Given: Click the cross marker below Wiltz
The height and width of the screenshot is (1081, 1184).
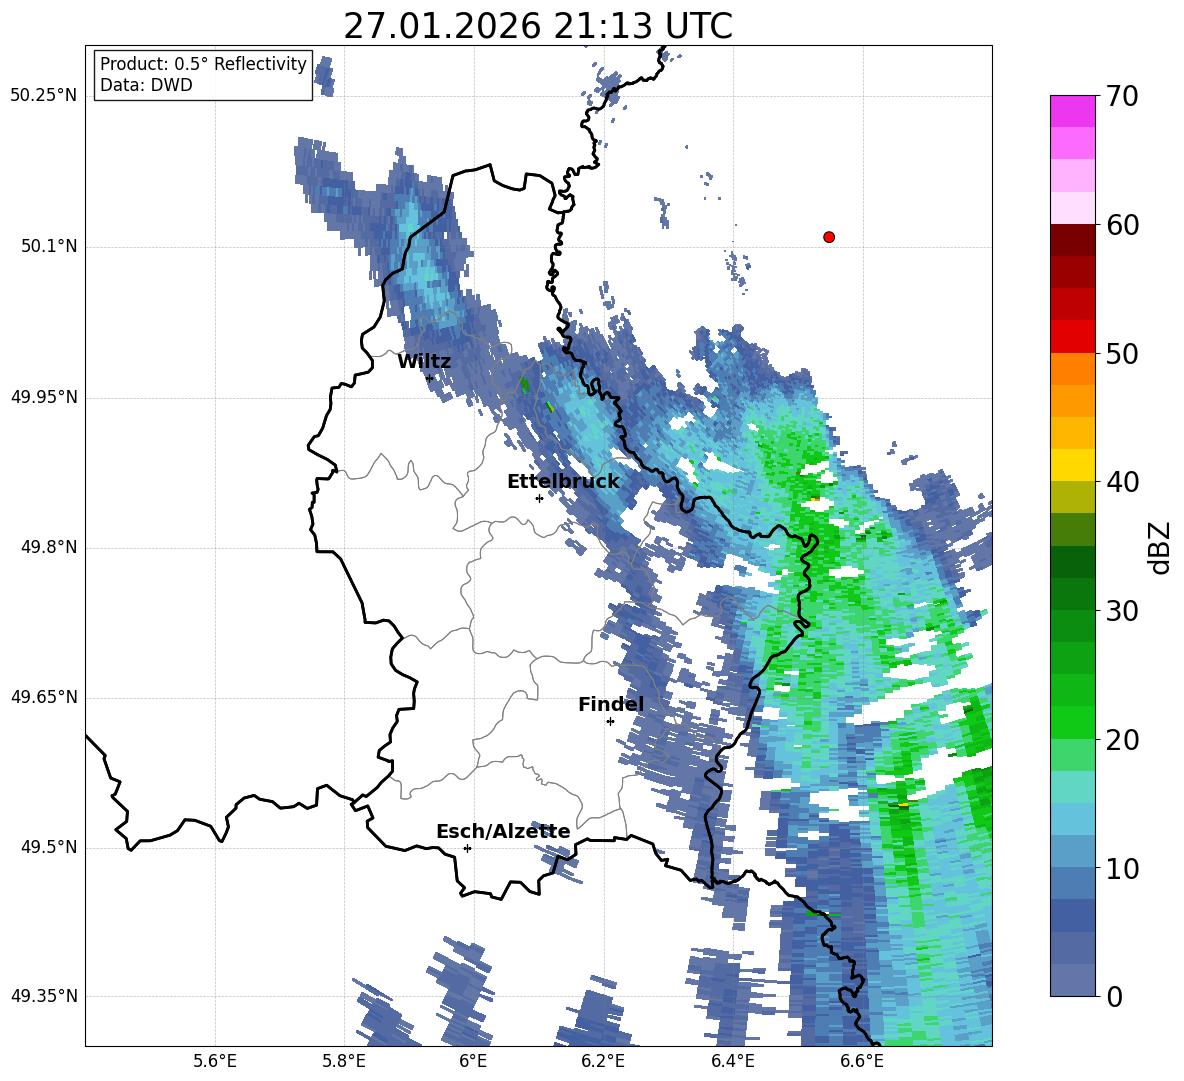Looking at the screenshot, I should point(430,378).
